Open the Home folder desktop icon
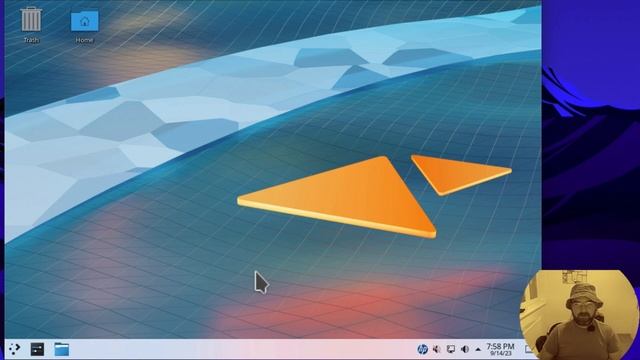The width and height of the screenshot is (640, 360). 84,21
